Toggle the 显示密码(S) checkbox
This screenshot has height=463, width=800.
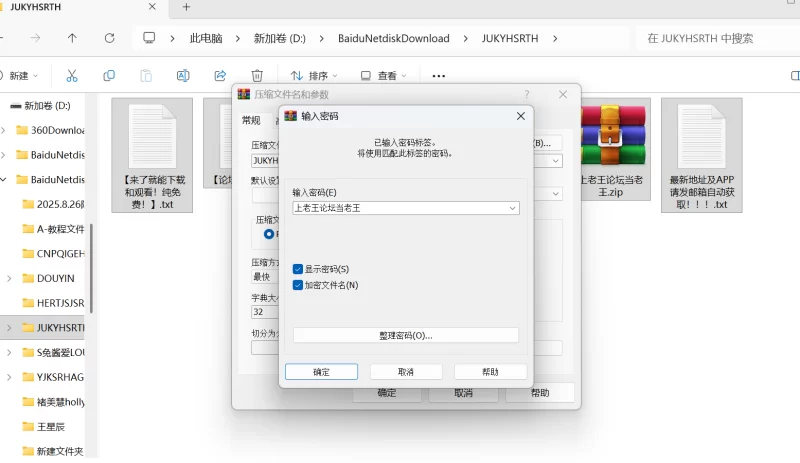[x=298, y=269]
